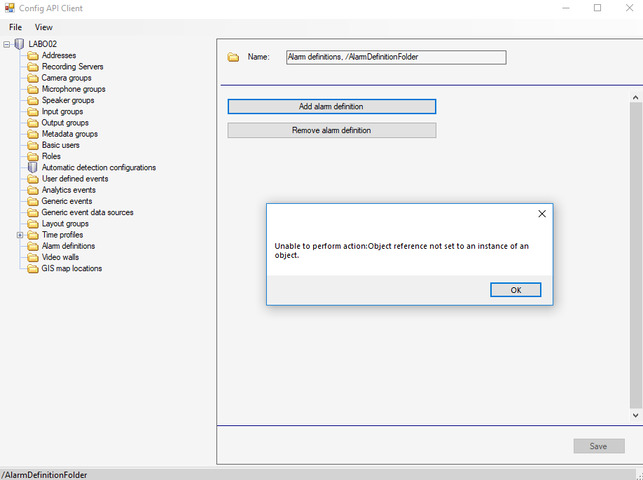The image size is (643, 480).
Task: Expand the Time profiles node
Action: pyautogui.click(x=20, y=235)
